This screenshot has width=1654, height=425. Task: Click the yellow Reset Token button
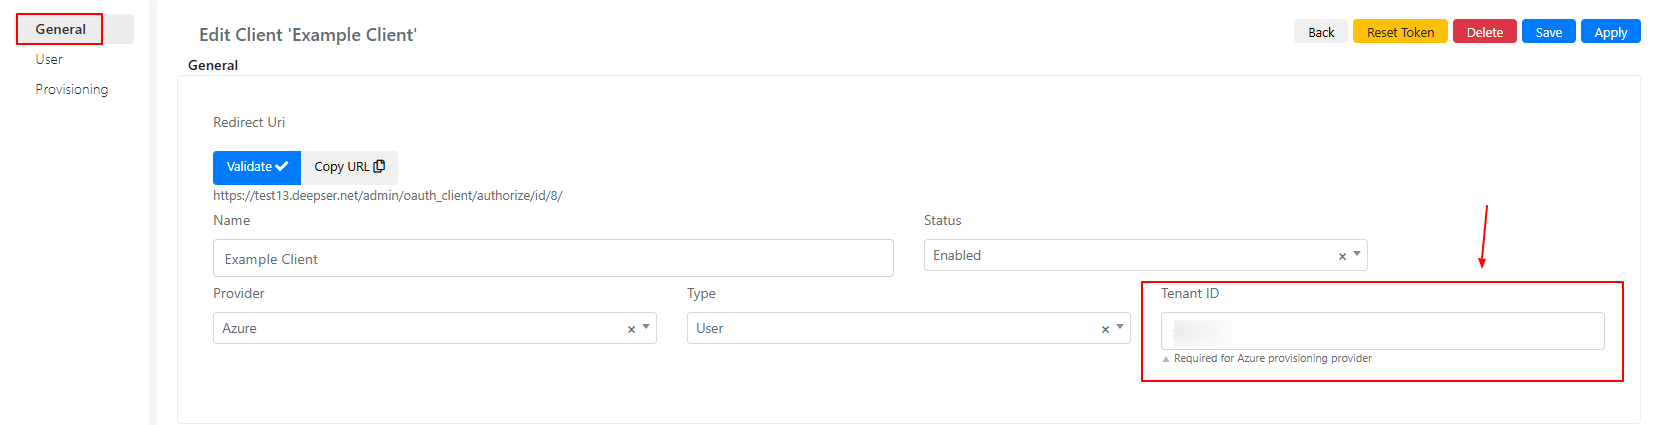click(1400, 32)
